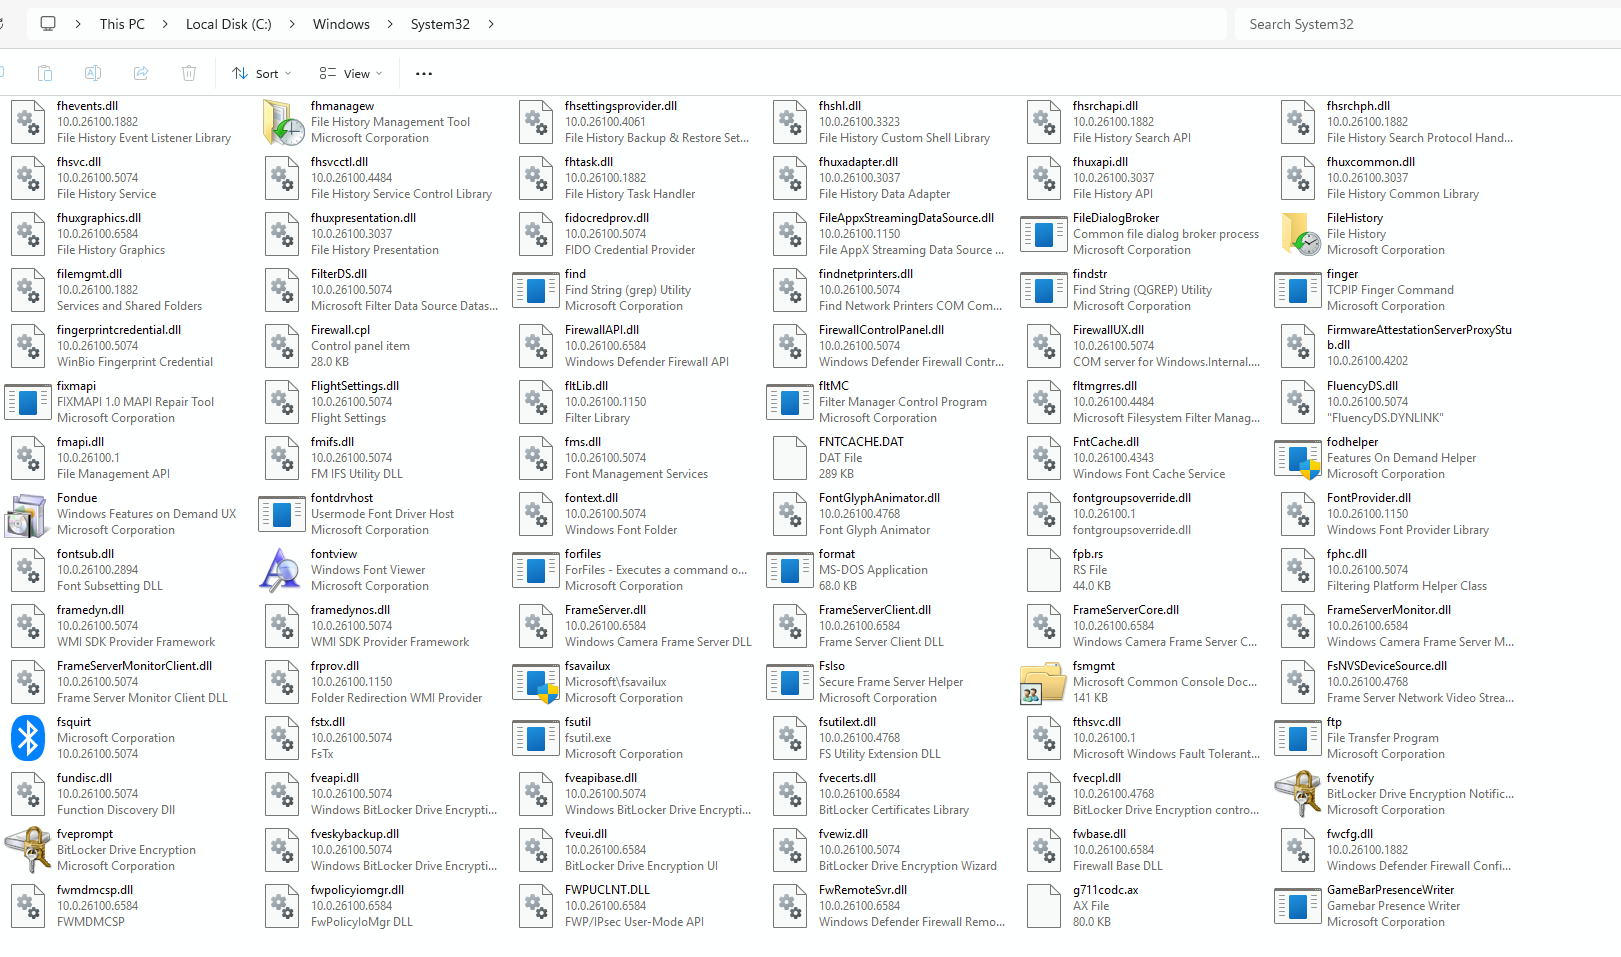1621x957 pixels.
Task: Select System32 breadcrumb segment
Action: (440, 24)
